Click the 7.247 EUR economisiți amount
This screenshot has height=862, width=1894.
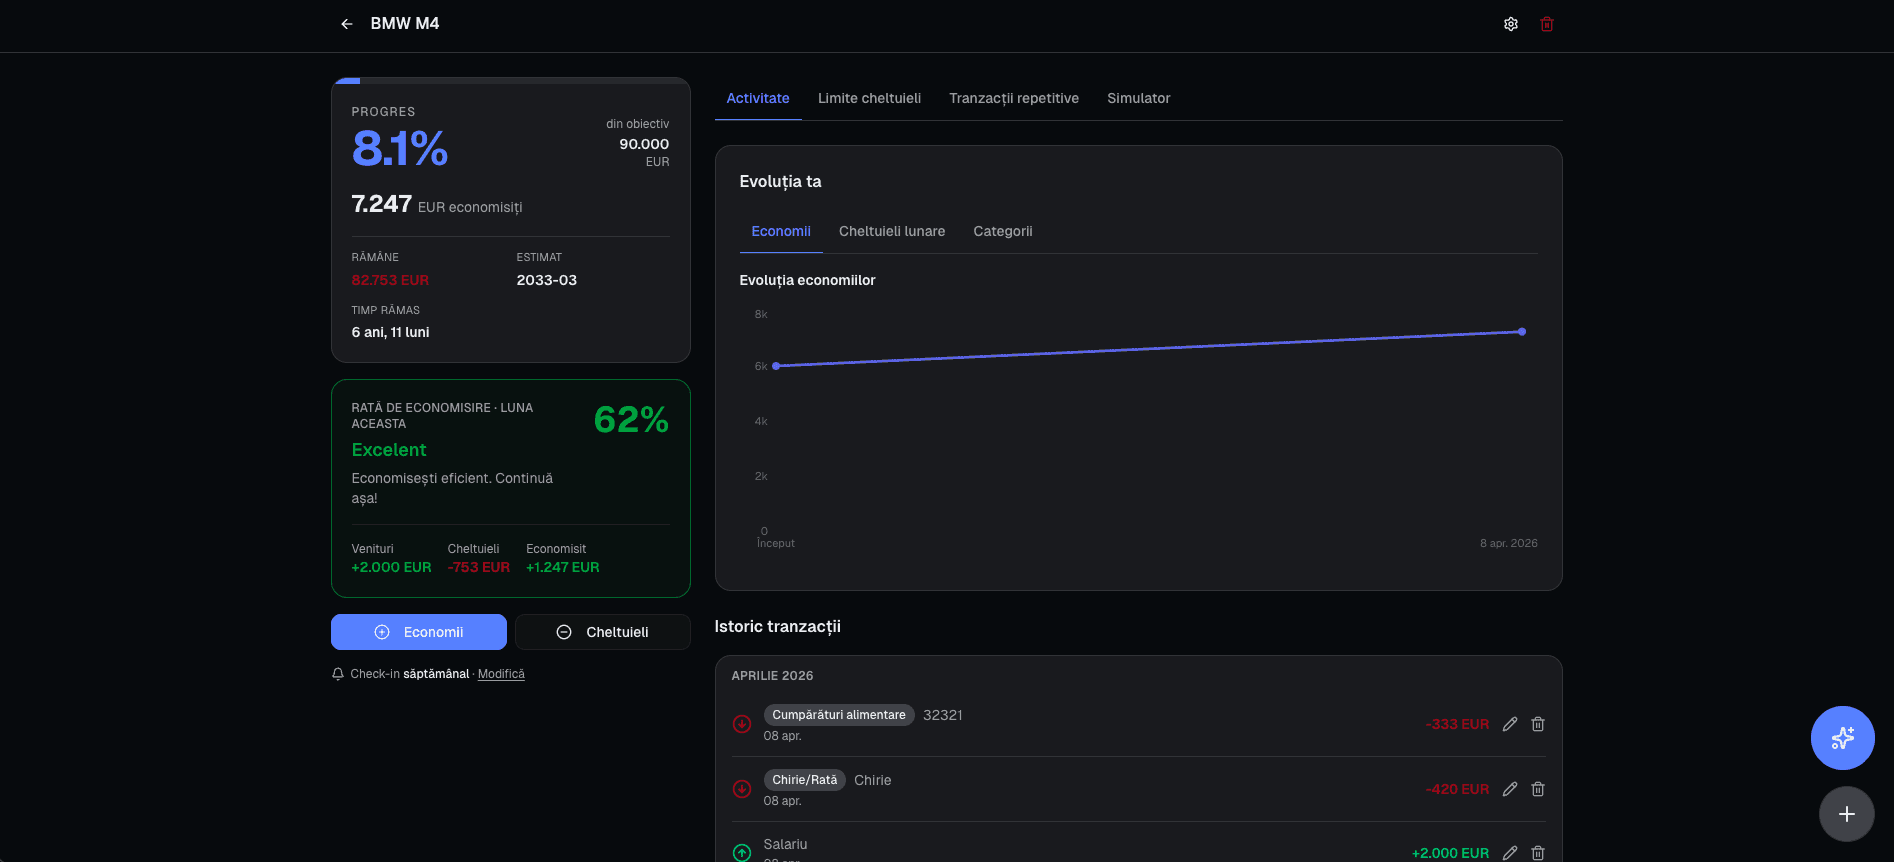(x=437, y=204)
